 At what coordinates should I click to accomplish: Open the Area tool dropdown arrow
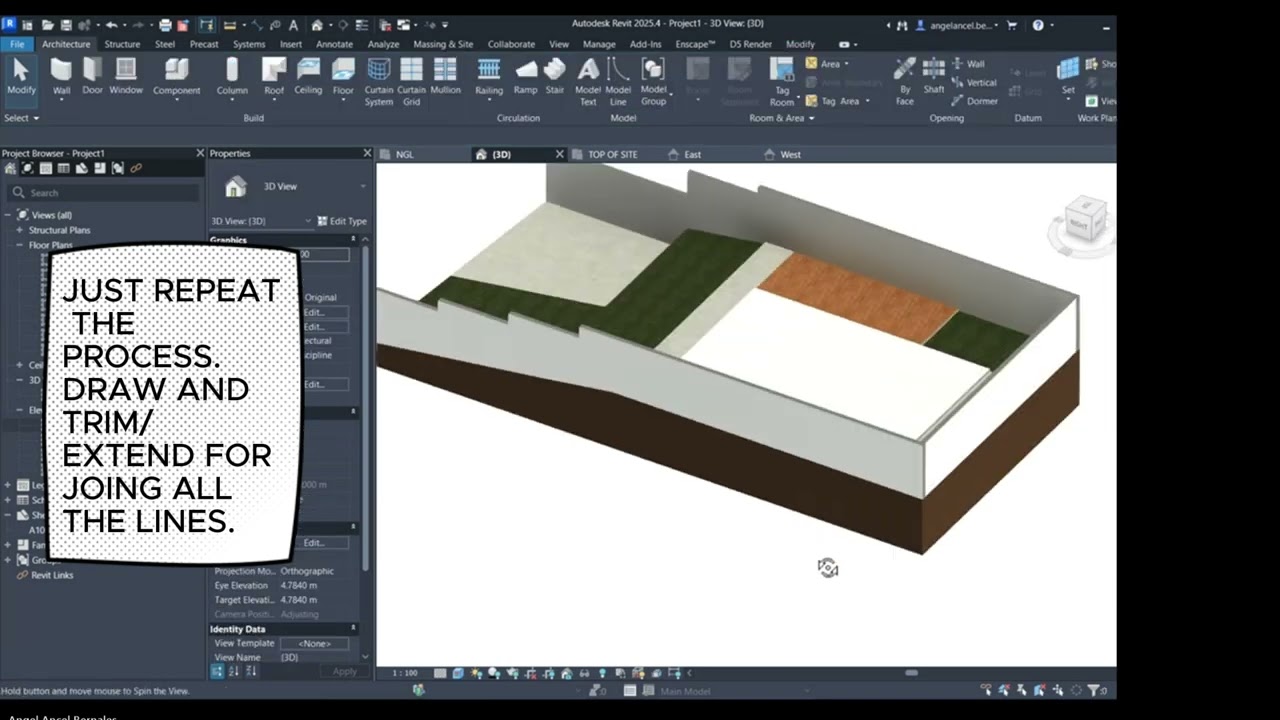[846, 64]
